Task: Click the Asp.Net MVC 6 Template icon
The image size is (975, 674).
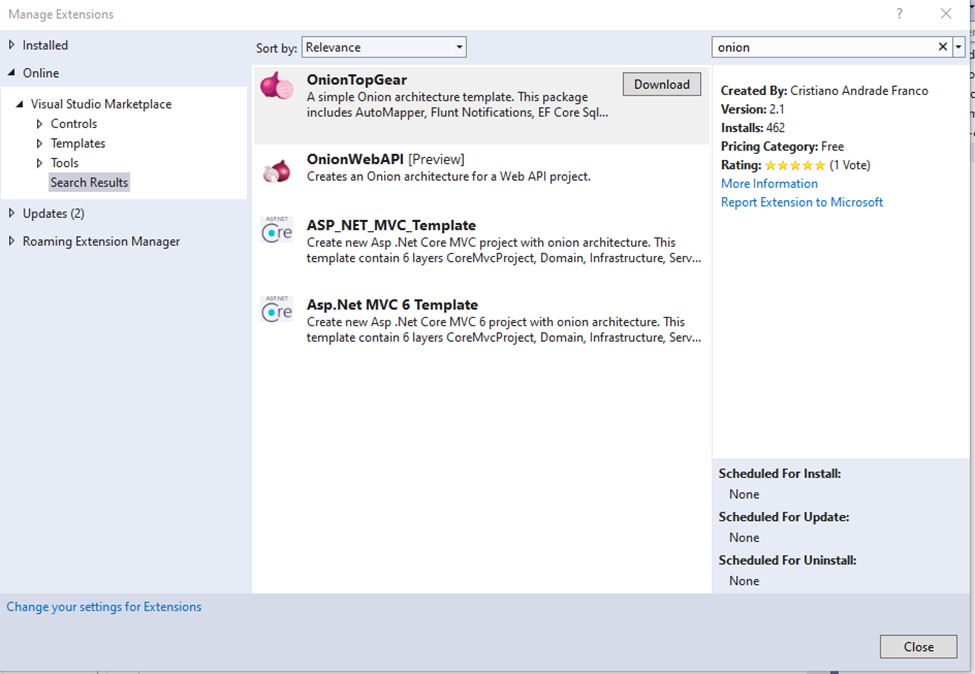Action: tap(277, 309)
